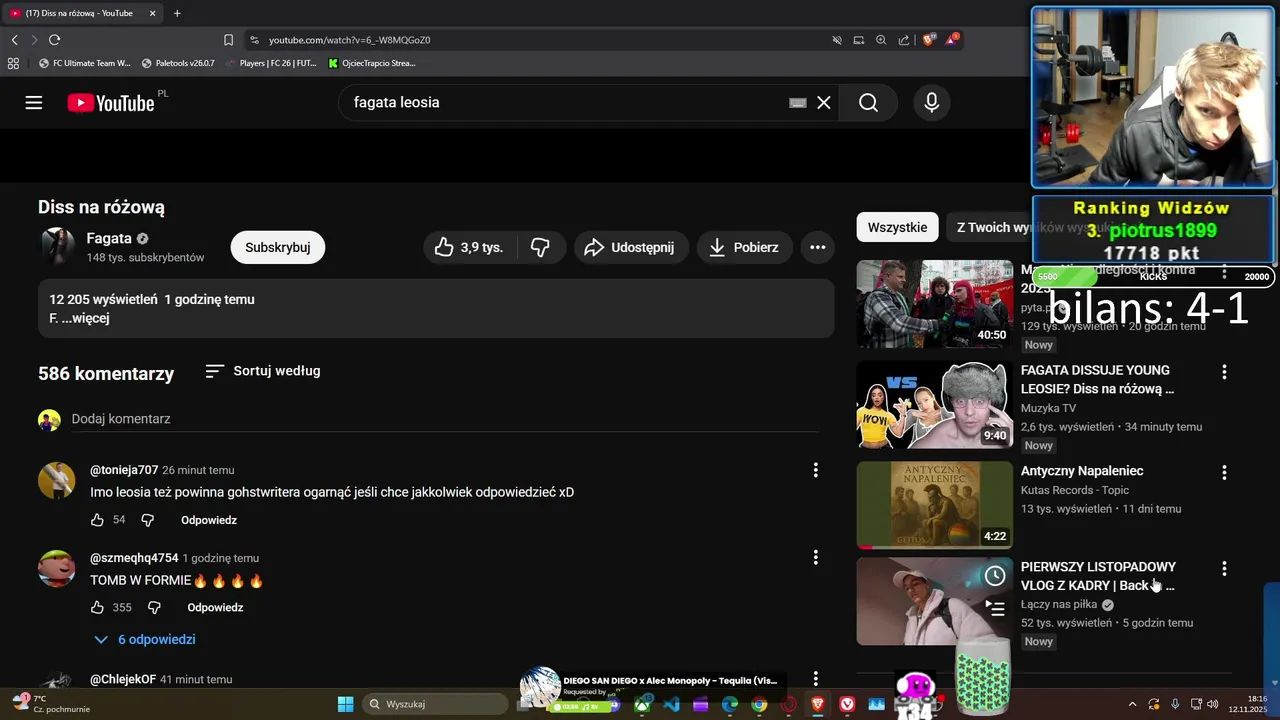Like the comment by @tonieja707
The image size is (1280, 720).
pyautogui.click(x=97, y=520)
